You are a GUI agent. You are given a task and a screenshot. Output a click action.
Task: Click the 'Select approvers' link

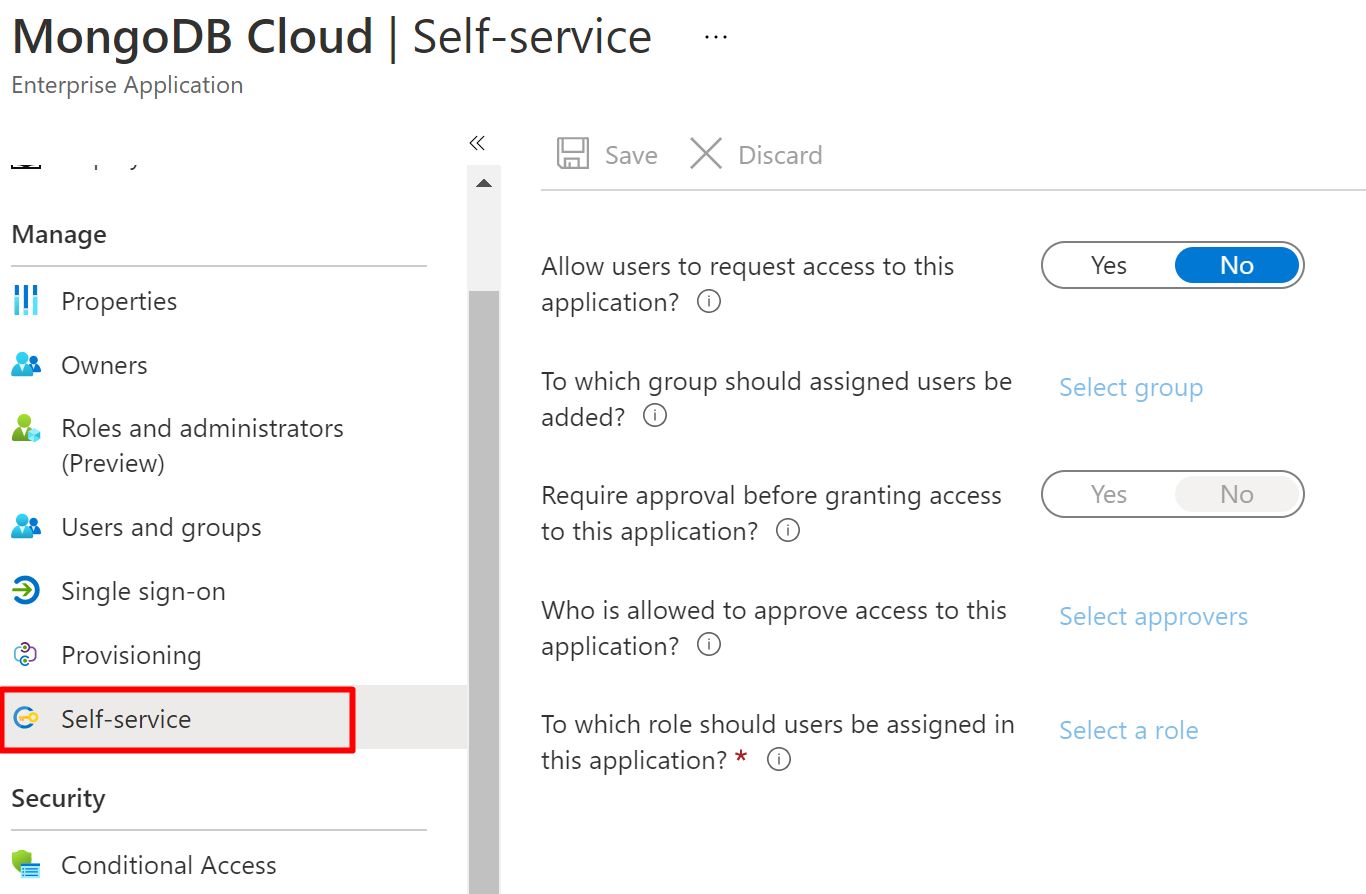(1153, 617)
